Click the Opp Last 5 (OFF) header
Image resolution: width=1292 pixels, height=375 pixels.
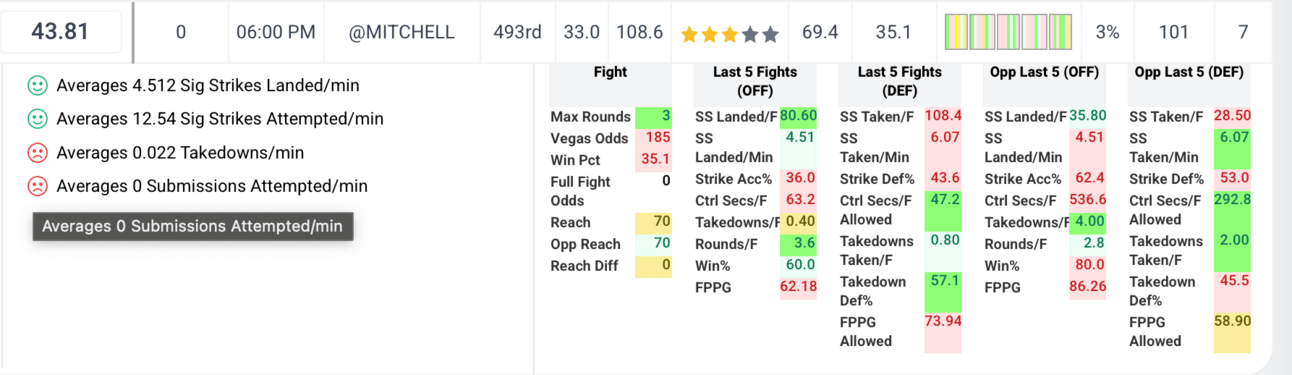click(x=1044, y=72)
